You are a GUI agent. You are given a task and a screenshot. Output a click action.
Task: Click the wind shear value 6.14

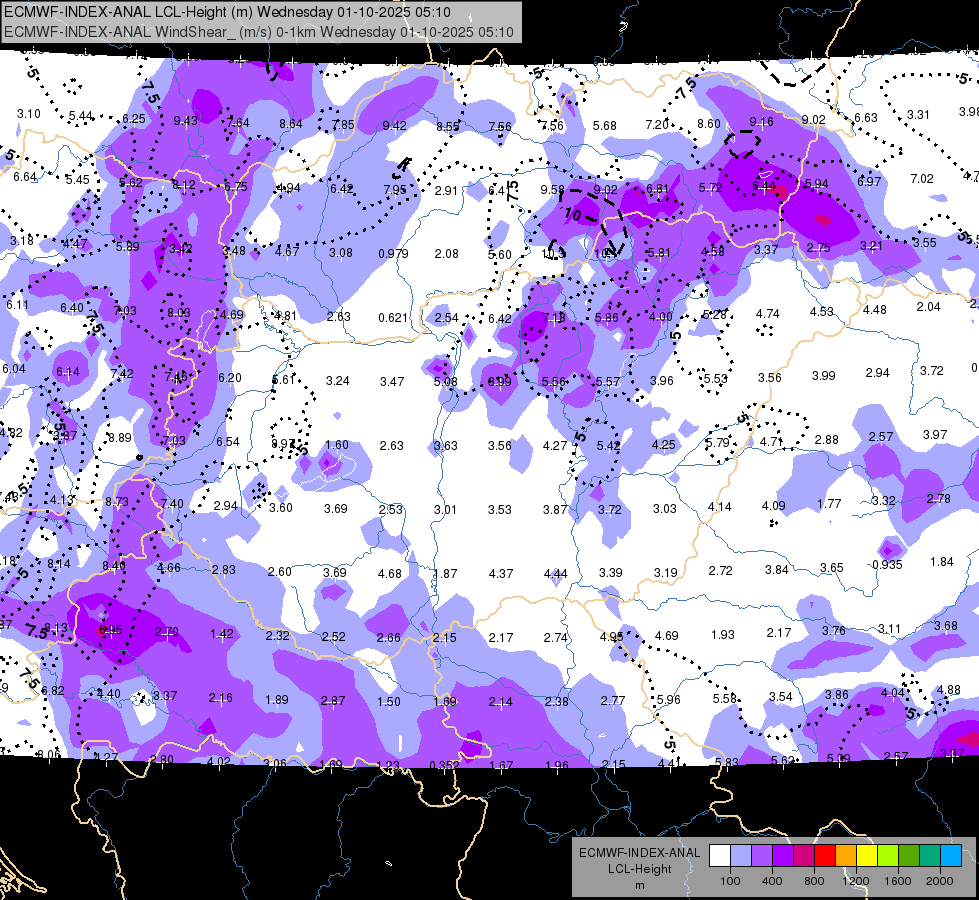(x=68, y=372)
